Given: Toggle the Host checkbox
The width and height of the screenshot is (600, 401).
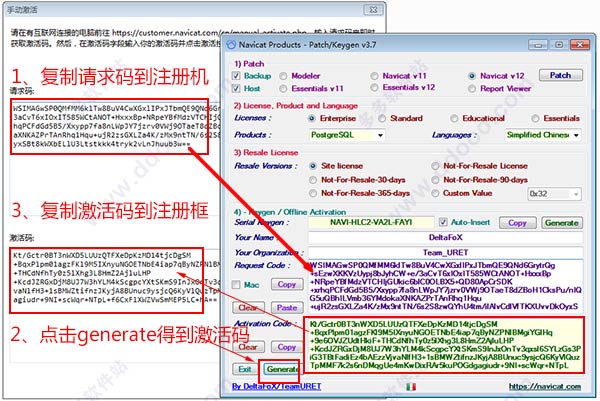Looking at the screenshot, I should [236, 88].
